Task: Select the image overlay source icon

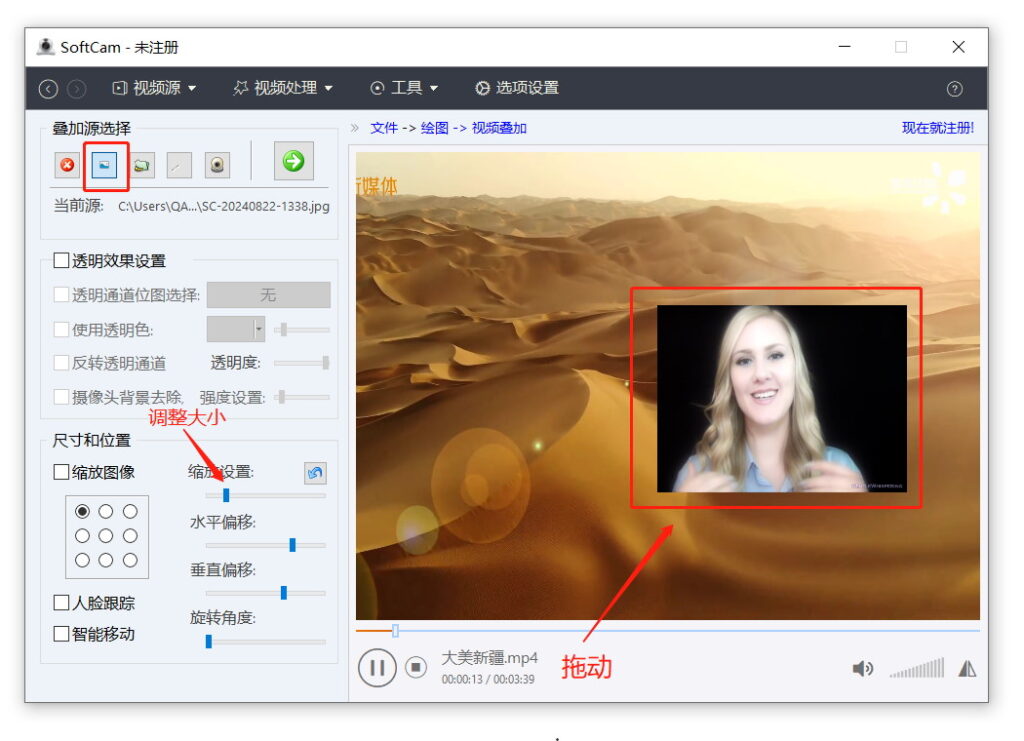Action: (x=104, y=165)
